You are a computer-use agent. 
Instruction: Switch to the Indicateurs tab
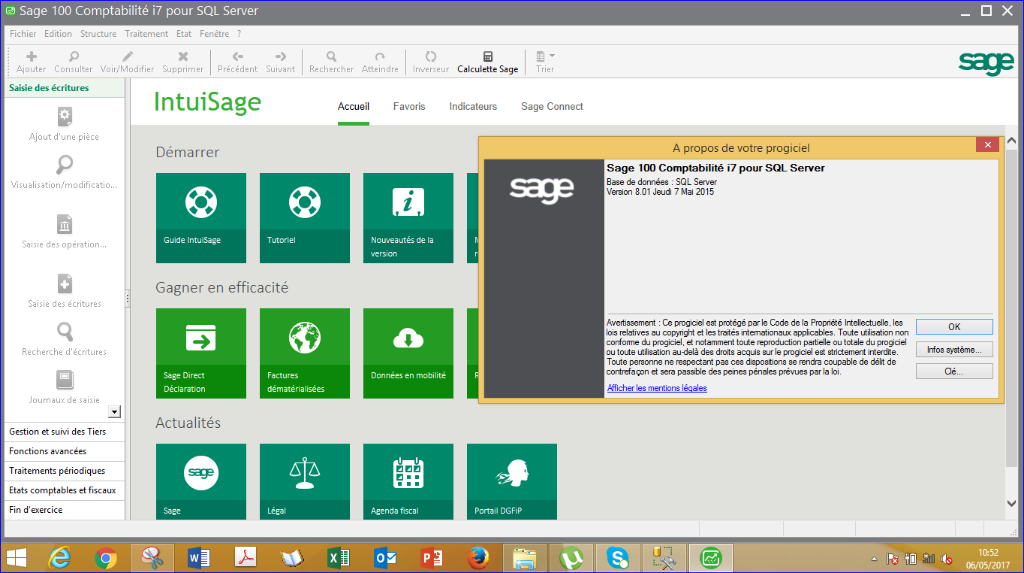point(473,106)
